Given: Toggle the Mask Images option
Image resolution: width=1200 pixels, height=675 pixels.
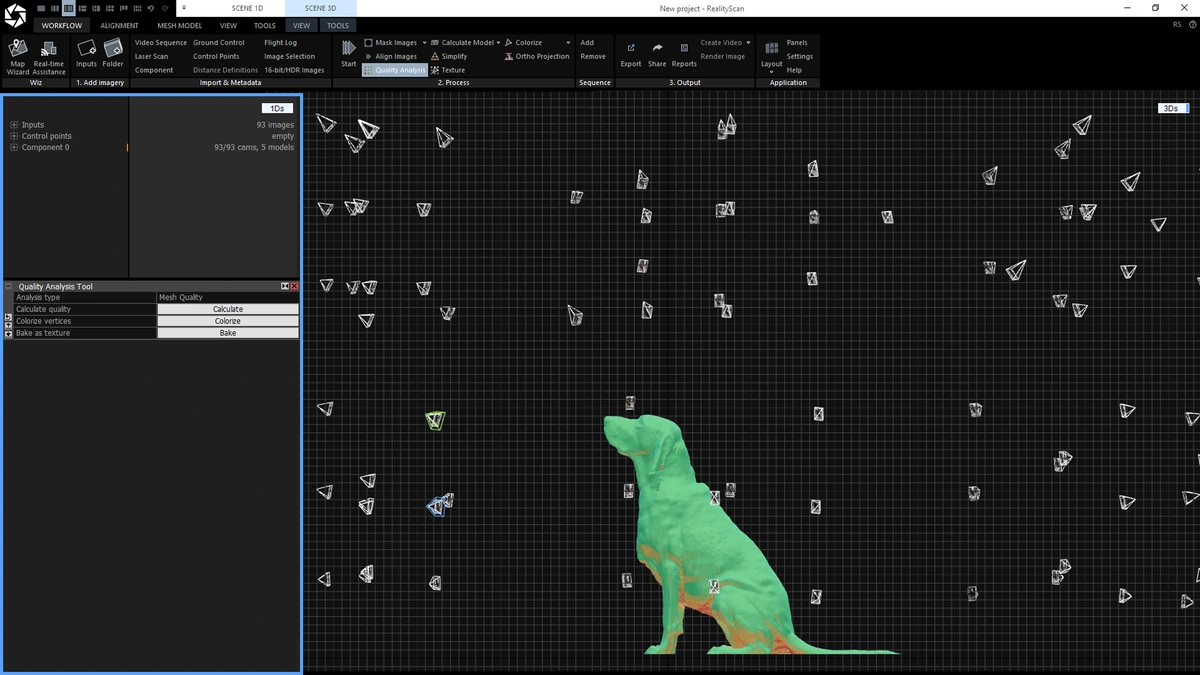Looking at the screenshot, I should click(x=390, y=42).
